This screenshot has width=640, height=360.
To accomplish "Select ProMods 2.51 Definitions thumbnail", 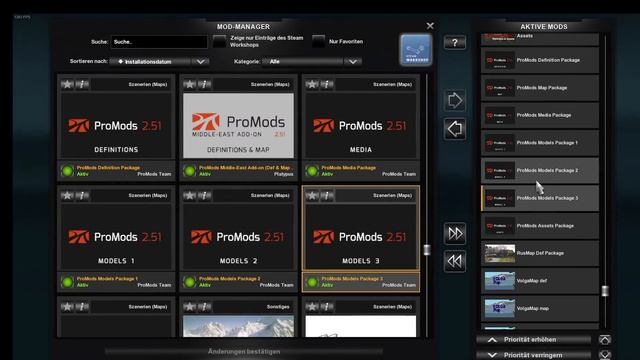I will pos(116,126).
